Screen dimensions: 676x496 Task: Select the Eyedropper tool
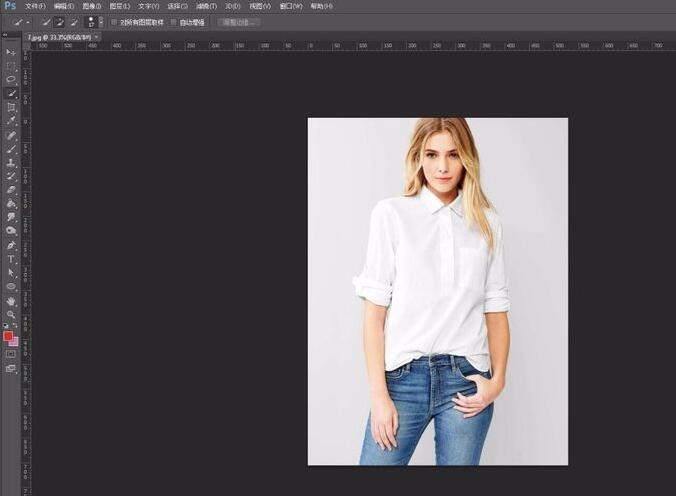tap(11, 121)
